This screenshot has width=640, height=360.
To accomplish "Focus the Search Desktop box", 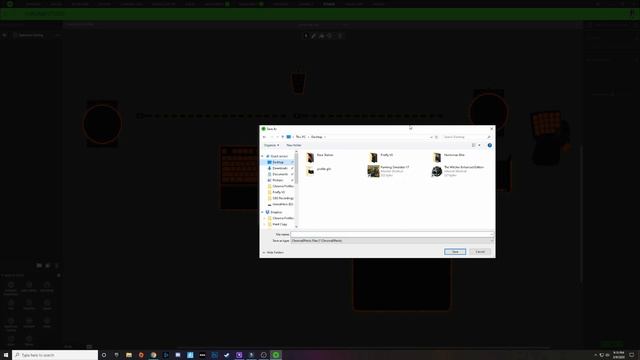I will tap(467, 137).
